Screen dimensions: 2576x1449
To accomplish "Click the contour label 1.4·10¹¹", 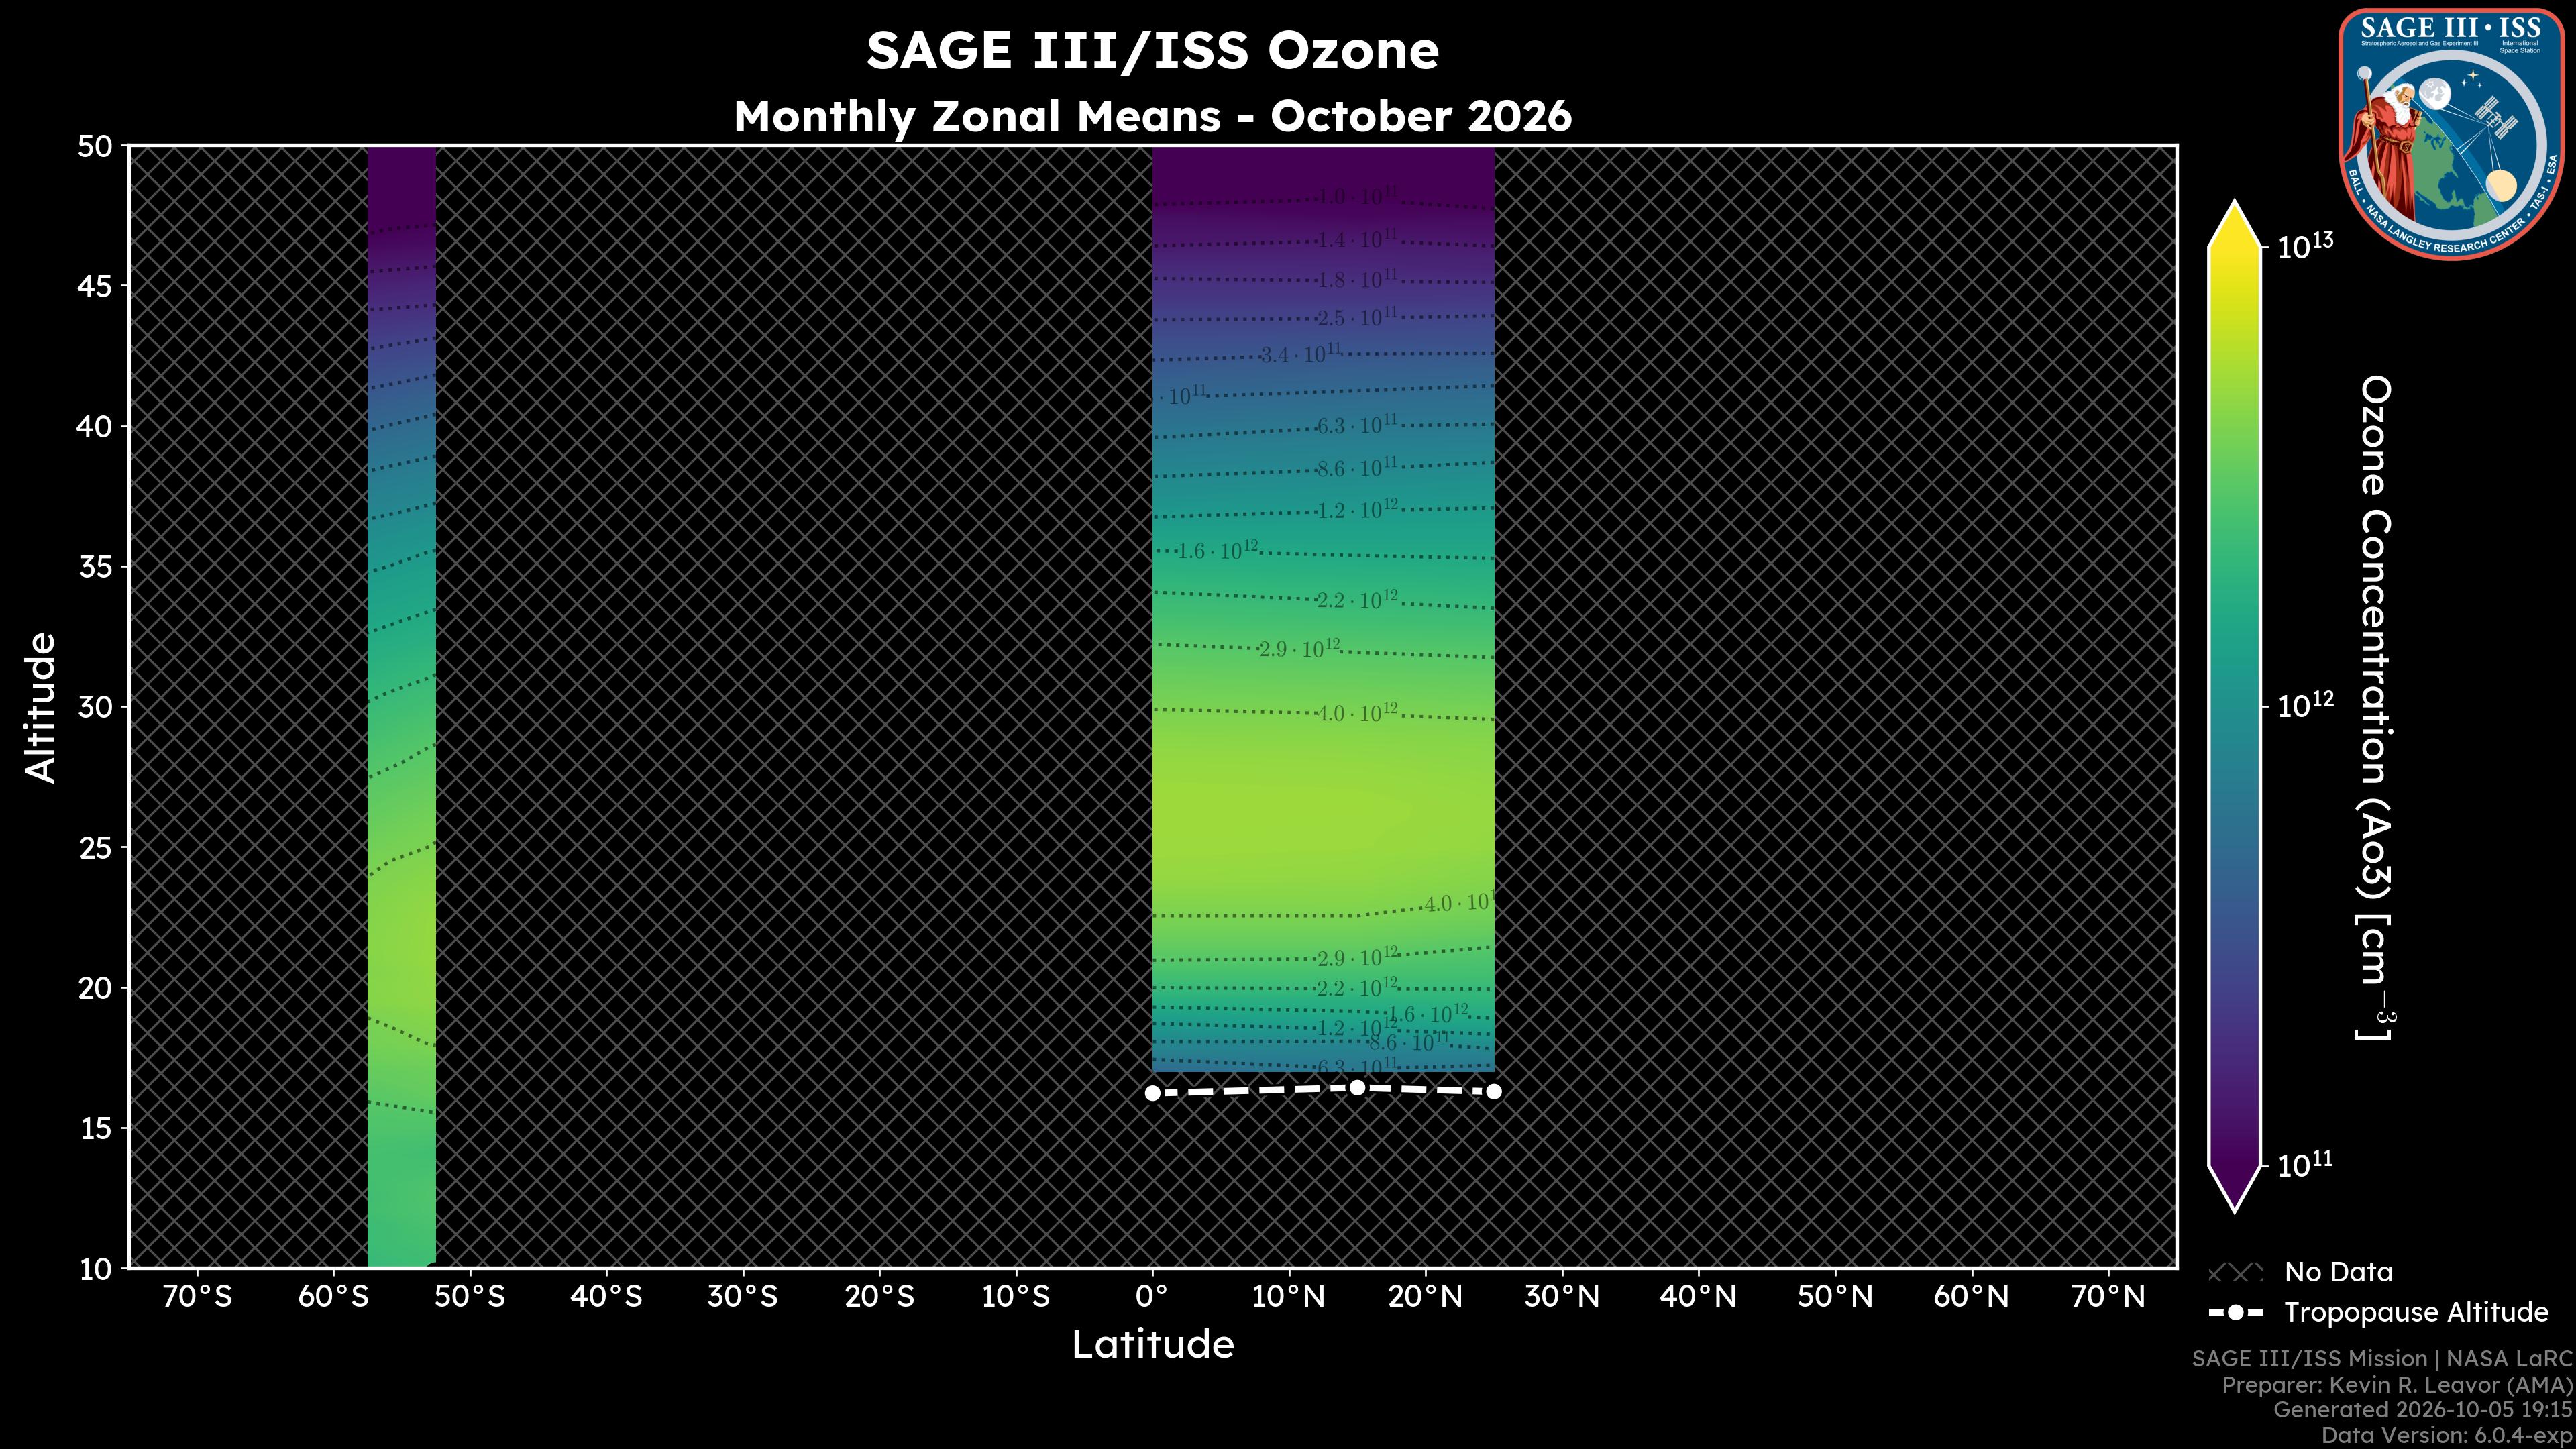I will [x=1357, y=240].
